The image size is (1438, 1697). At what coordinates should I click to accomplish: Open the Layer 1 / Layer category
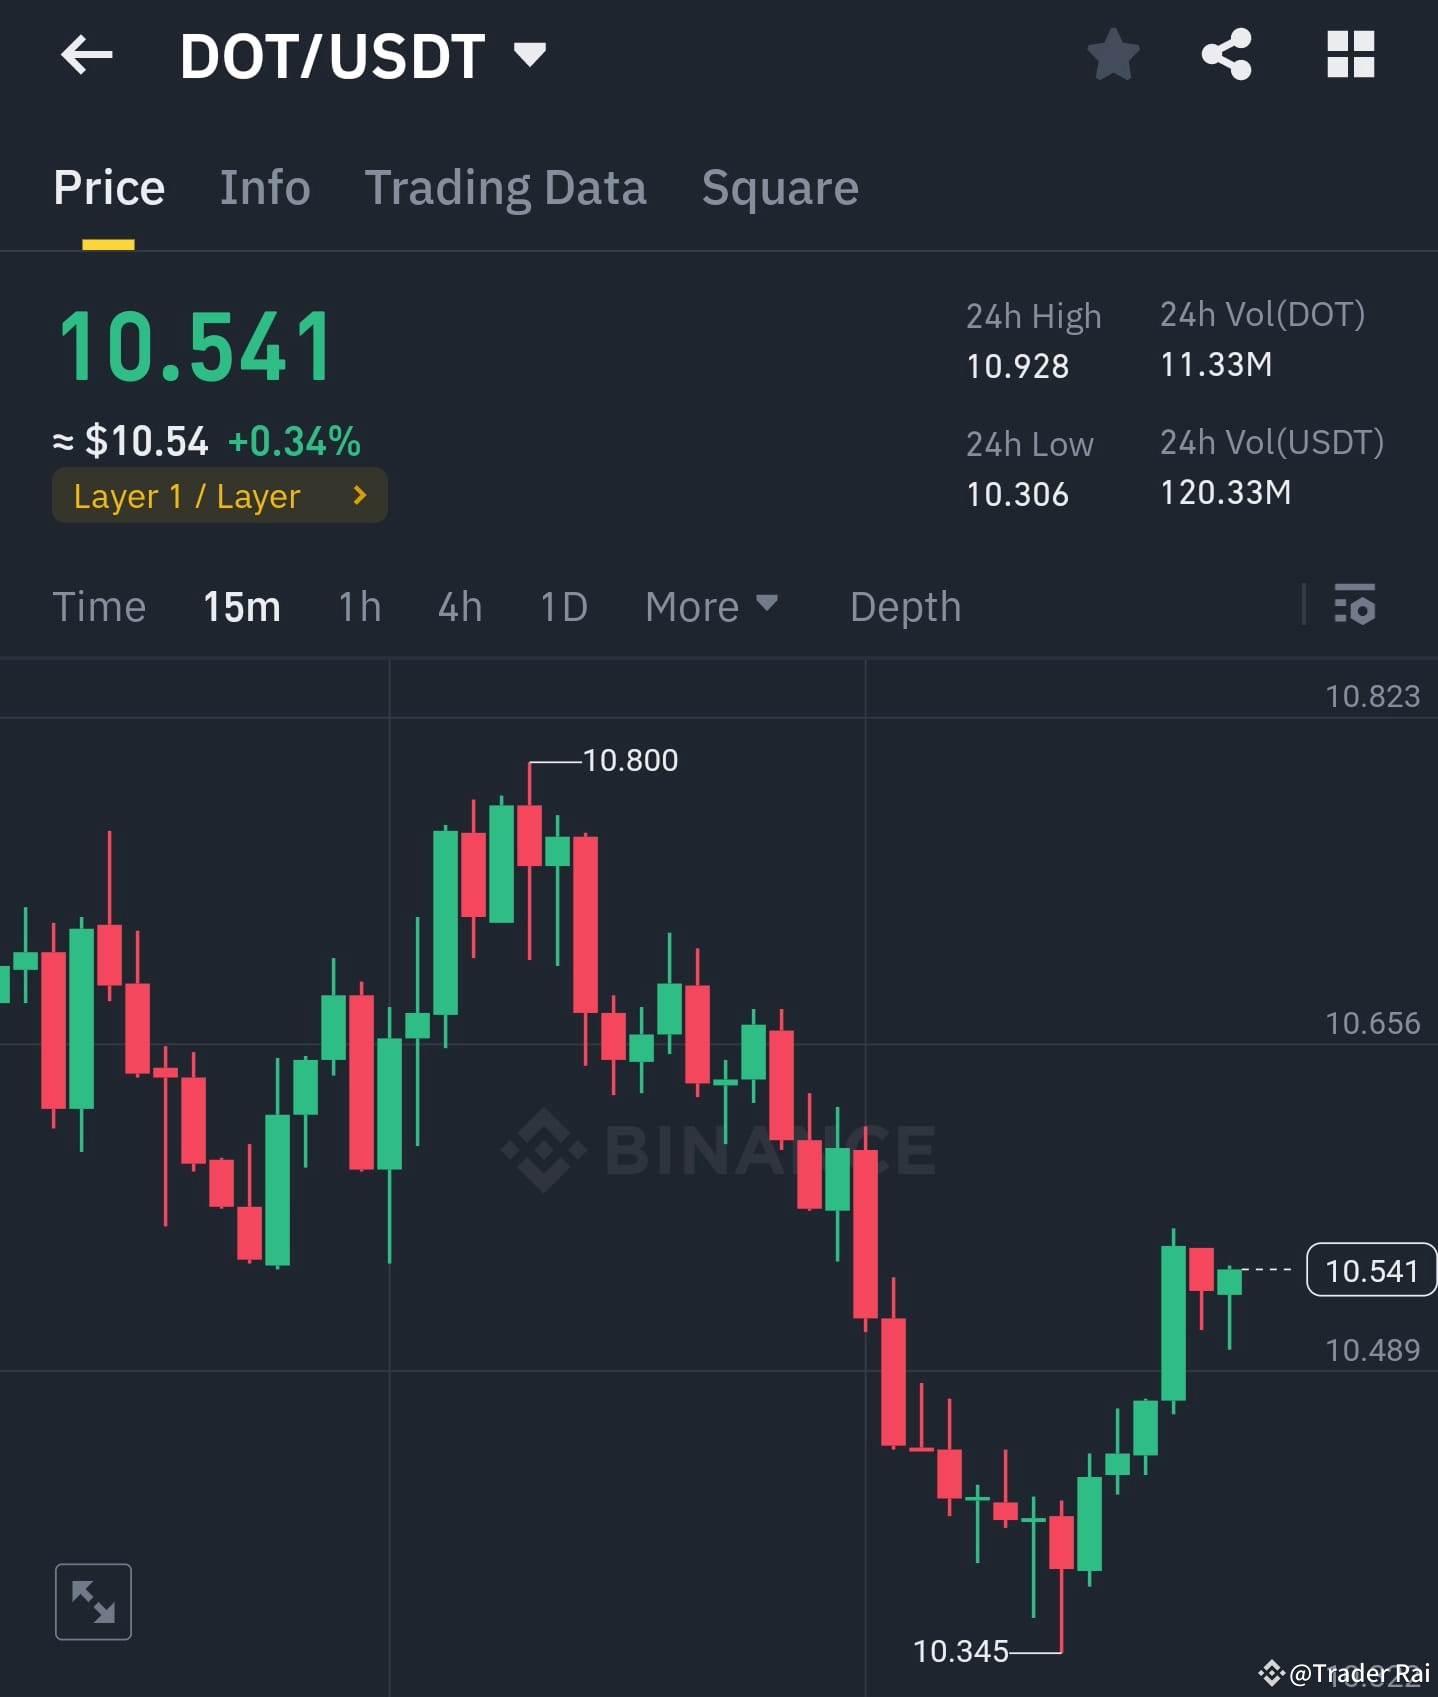219,494
